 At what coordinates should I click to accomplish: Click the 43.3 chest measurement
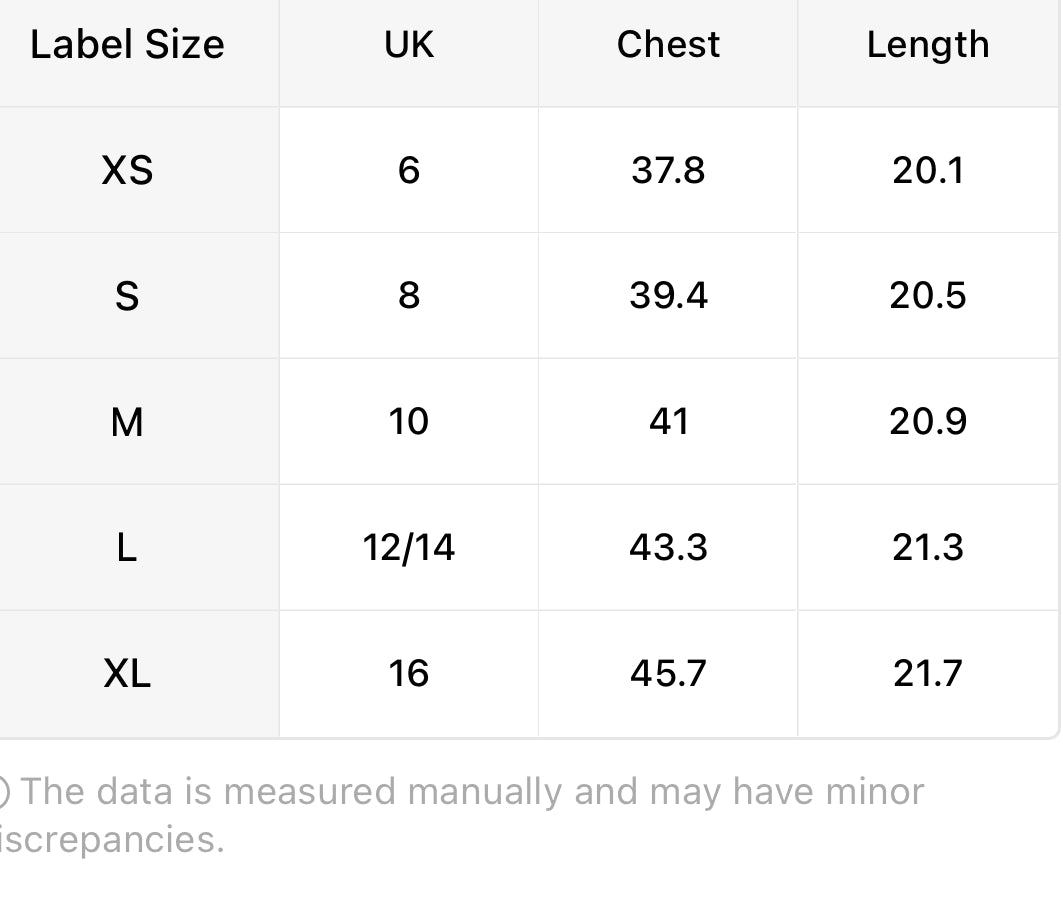(668, 548)
